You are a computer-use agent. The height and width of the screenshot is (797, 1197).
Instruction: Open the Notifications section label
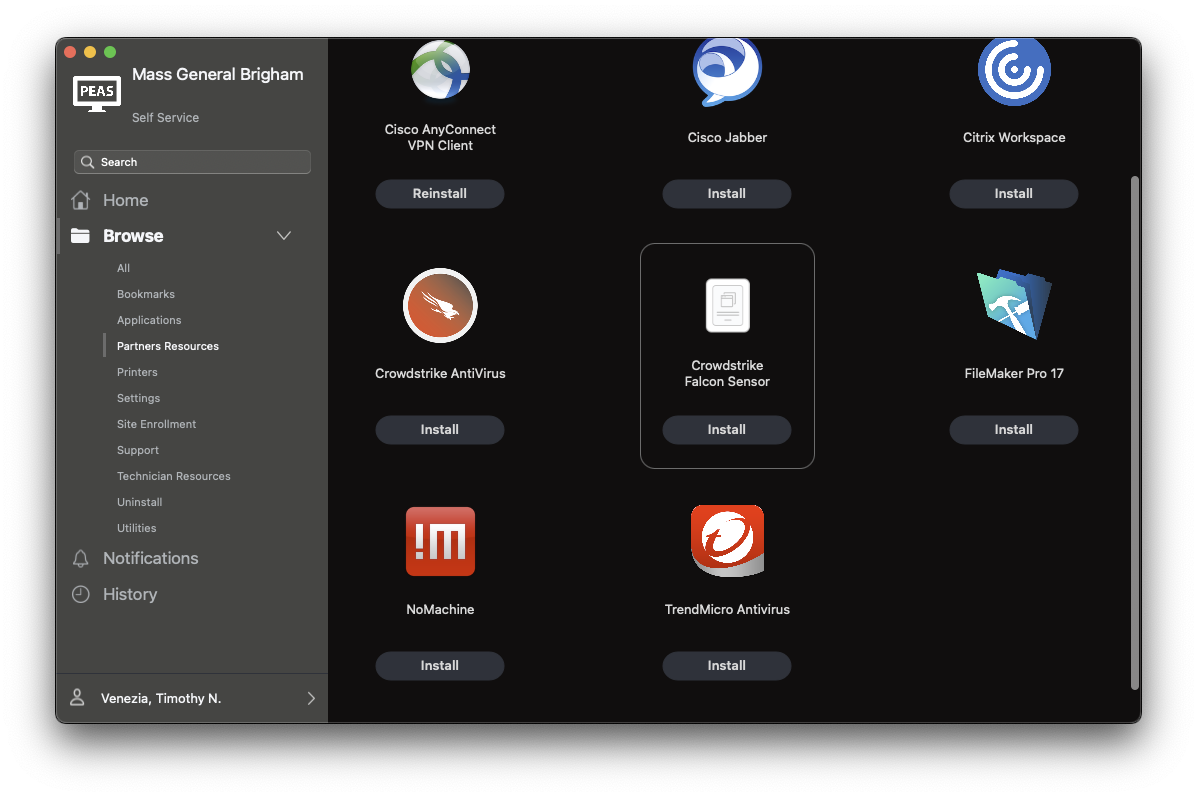click(151, 558)
